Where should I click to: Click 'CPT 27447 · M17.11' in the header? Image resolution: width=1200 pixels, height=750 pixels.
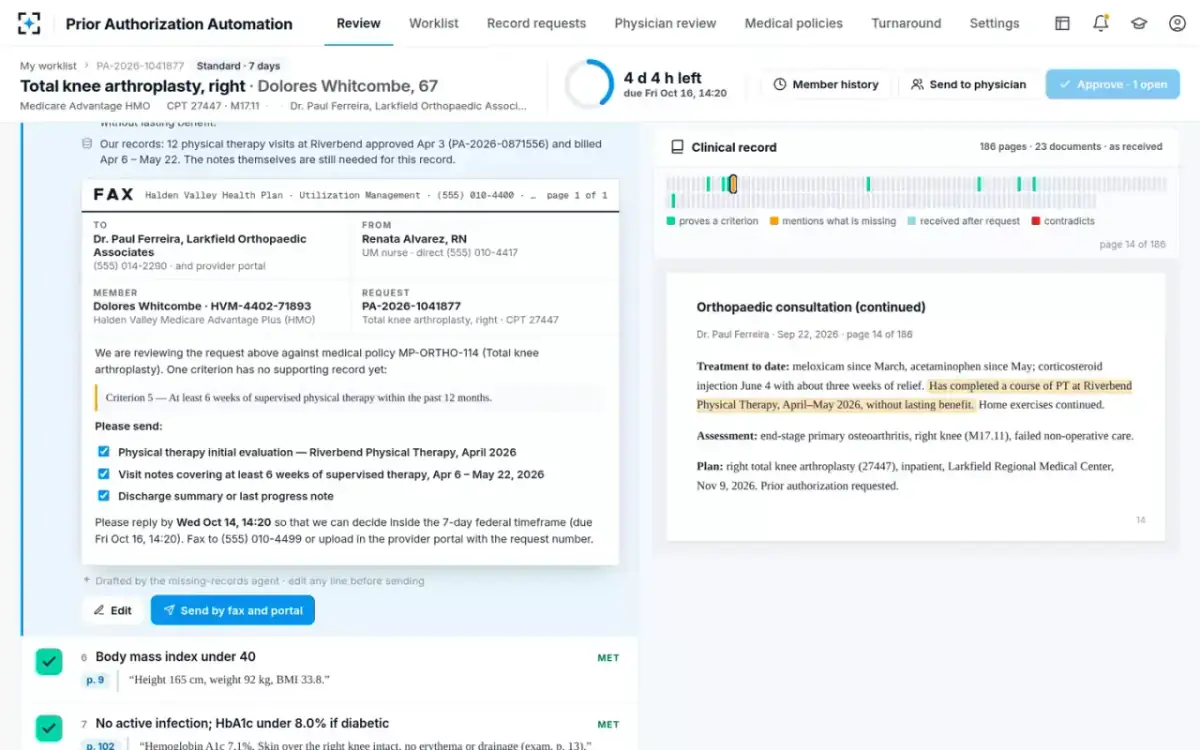[214, 105]
